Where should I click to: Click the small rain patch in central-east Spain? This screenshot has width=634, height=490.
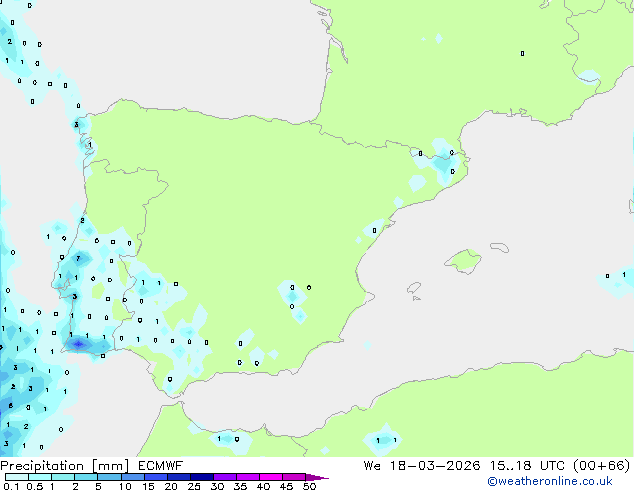click(293, 292)
